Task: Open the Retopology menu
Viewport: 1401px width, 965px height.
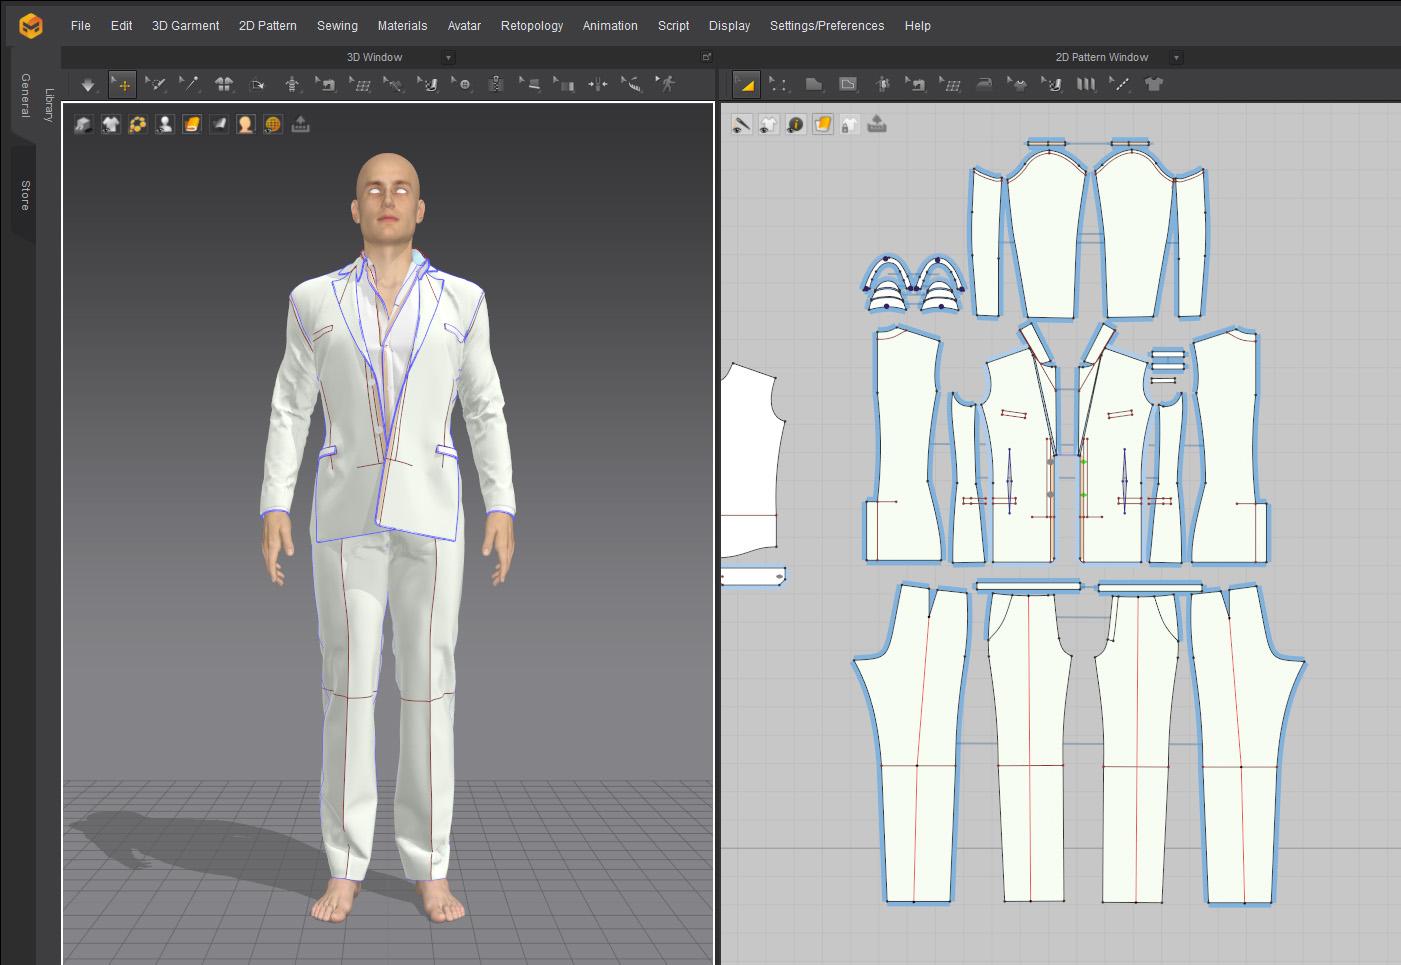Action: [531, 26]
